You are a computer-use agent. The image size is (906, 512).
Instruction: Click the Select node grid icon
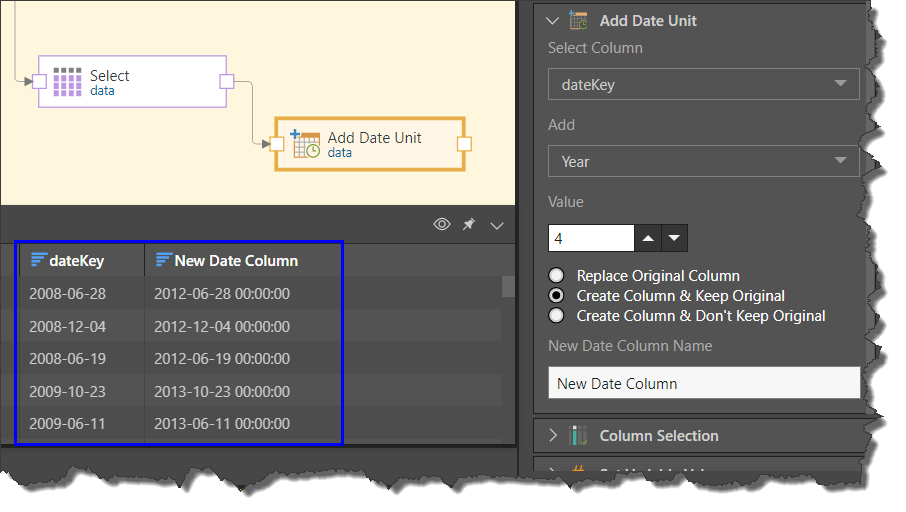pos(67,82)
